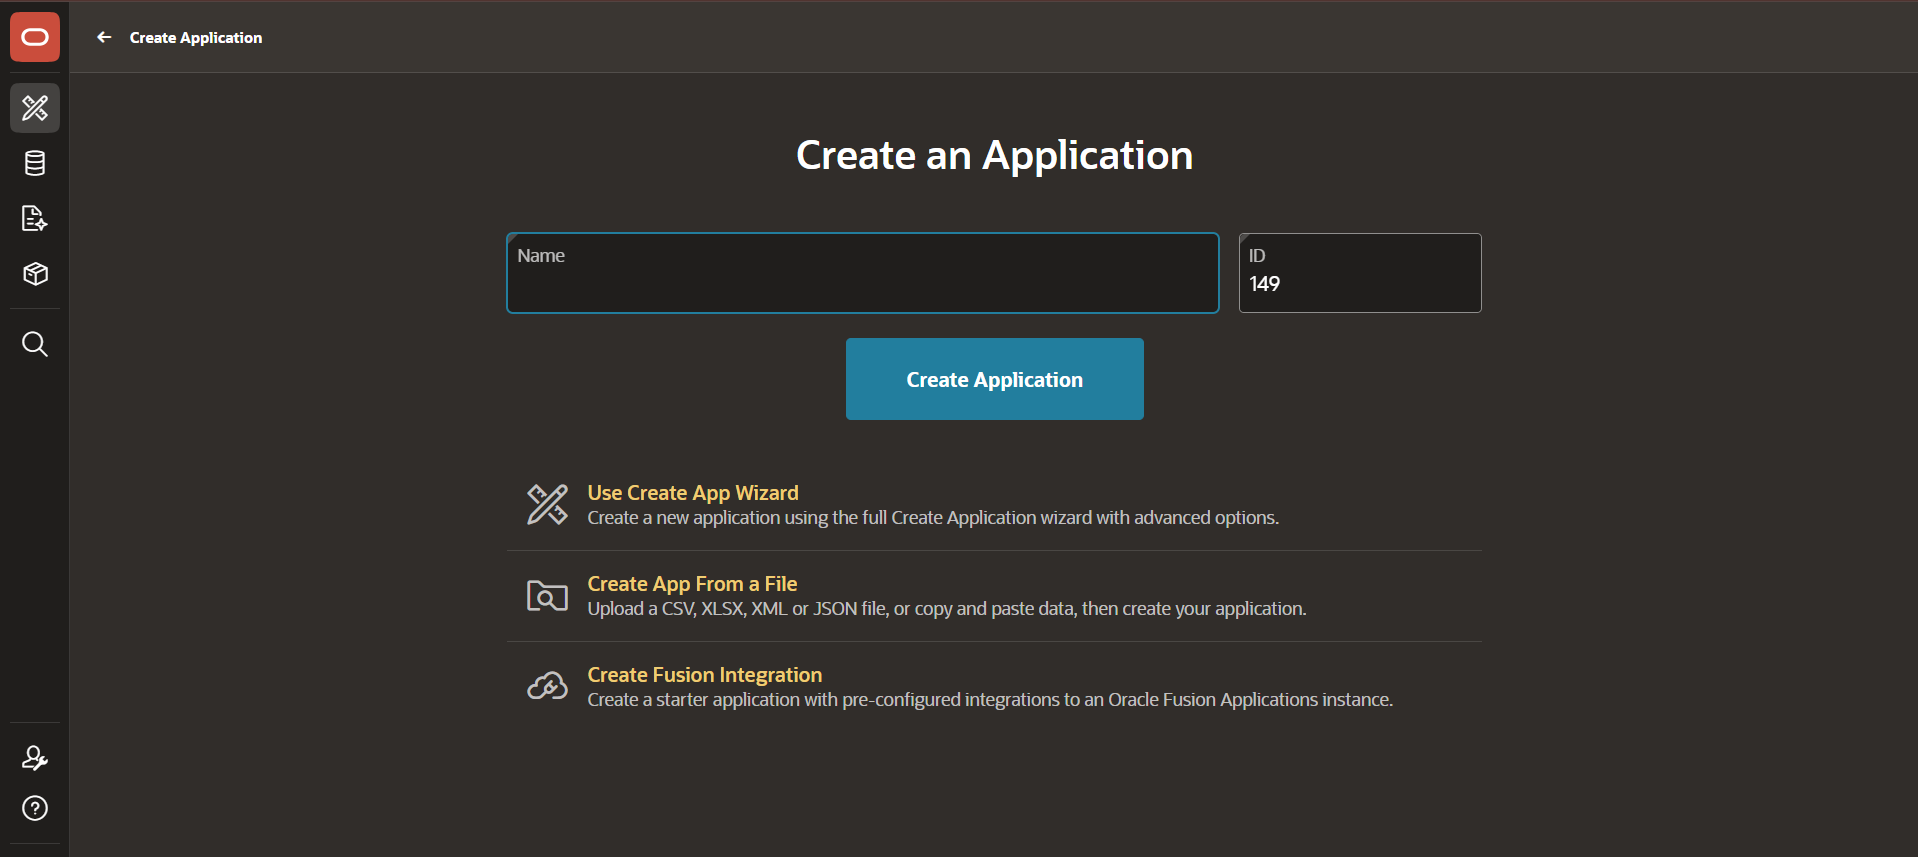Open App Builder from the sidebar
Image resolution: width=1918 pixels, height=857 pixels.
(35, 108)
